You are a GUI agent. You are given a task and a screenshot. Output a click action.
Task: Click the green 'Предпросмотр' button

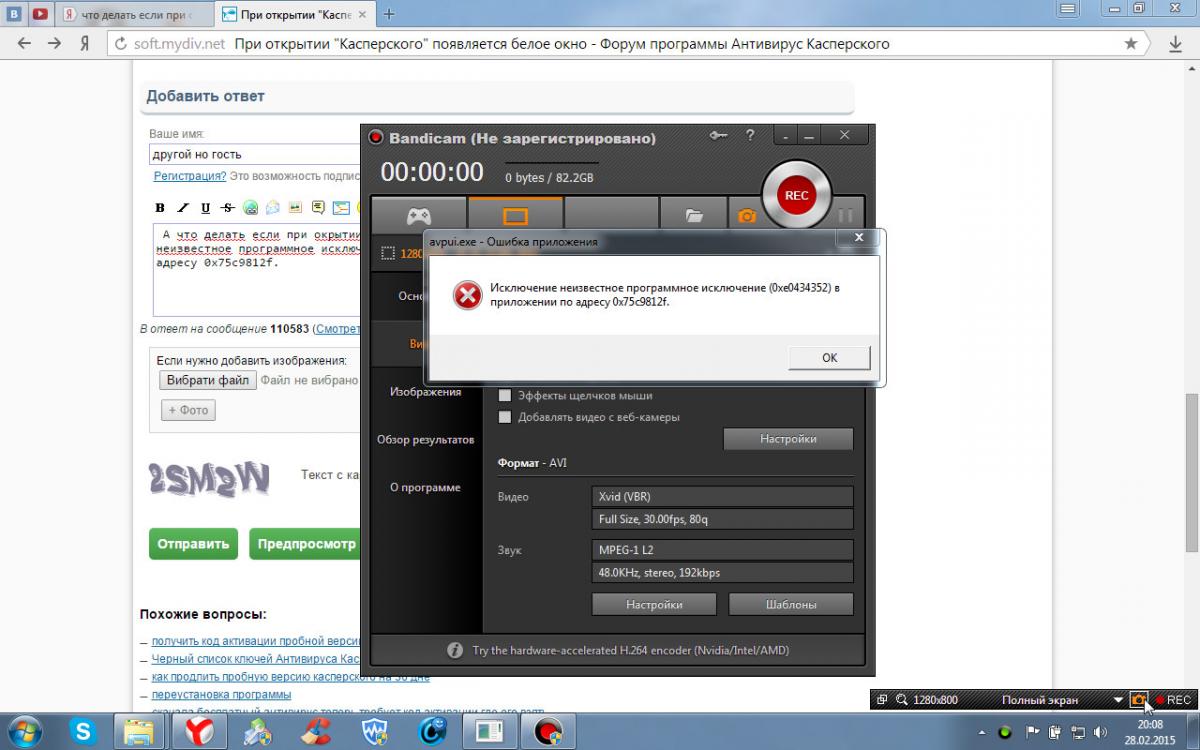click(x=304, y=544)
